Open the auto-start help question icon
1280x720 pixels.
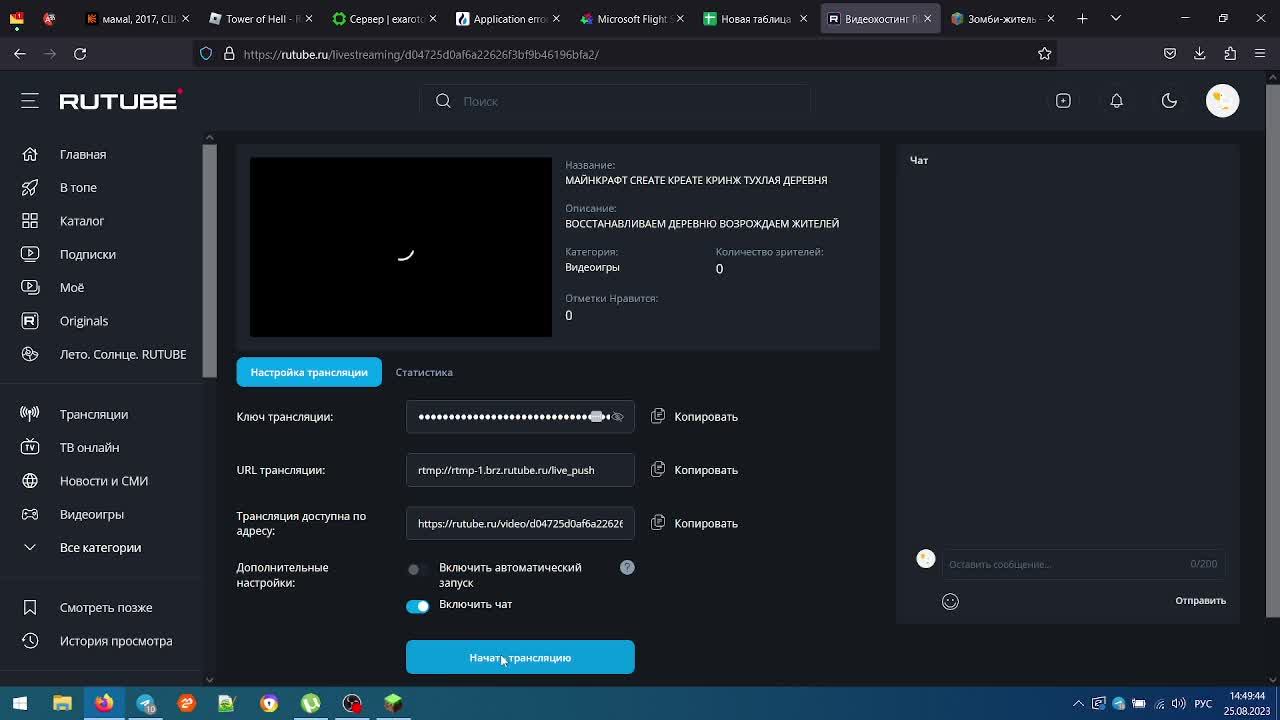pyautogui.click(x=627, y=567)
